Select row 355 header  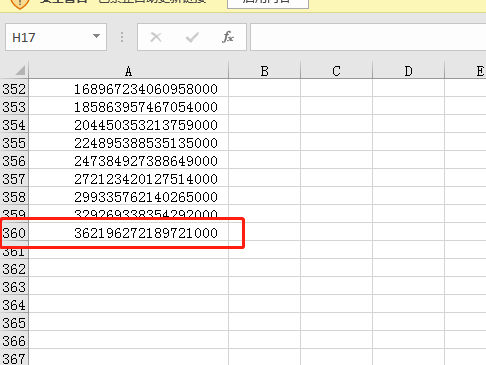coord(14,143)
